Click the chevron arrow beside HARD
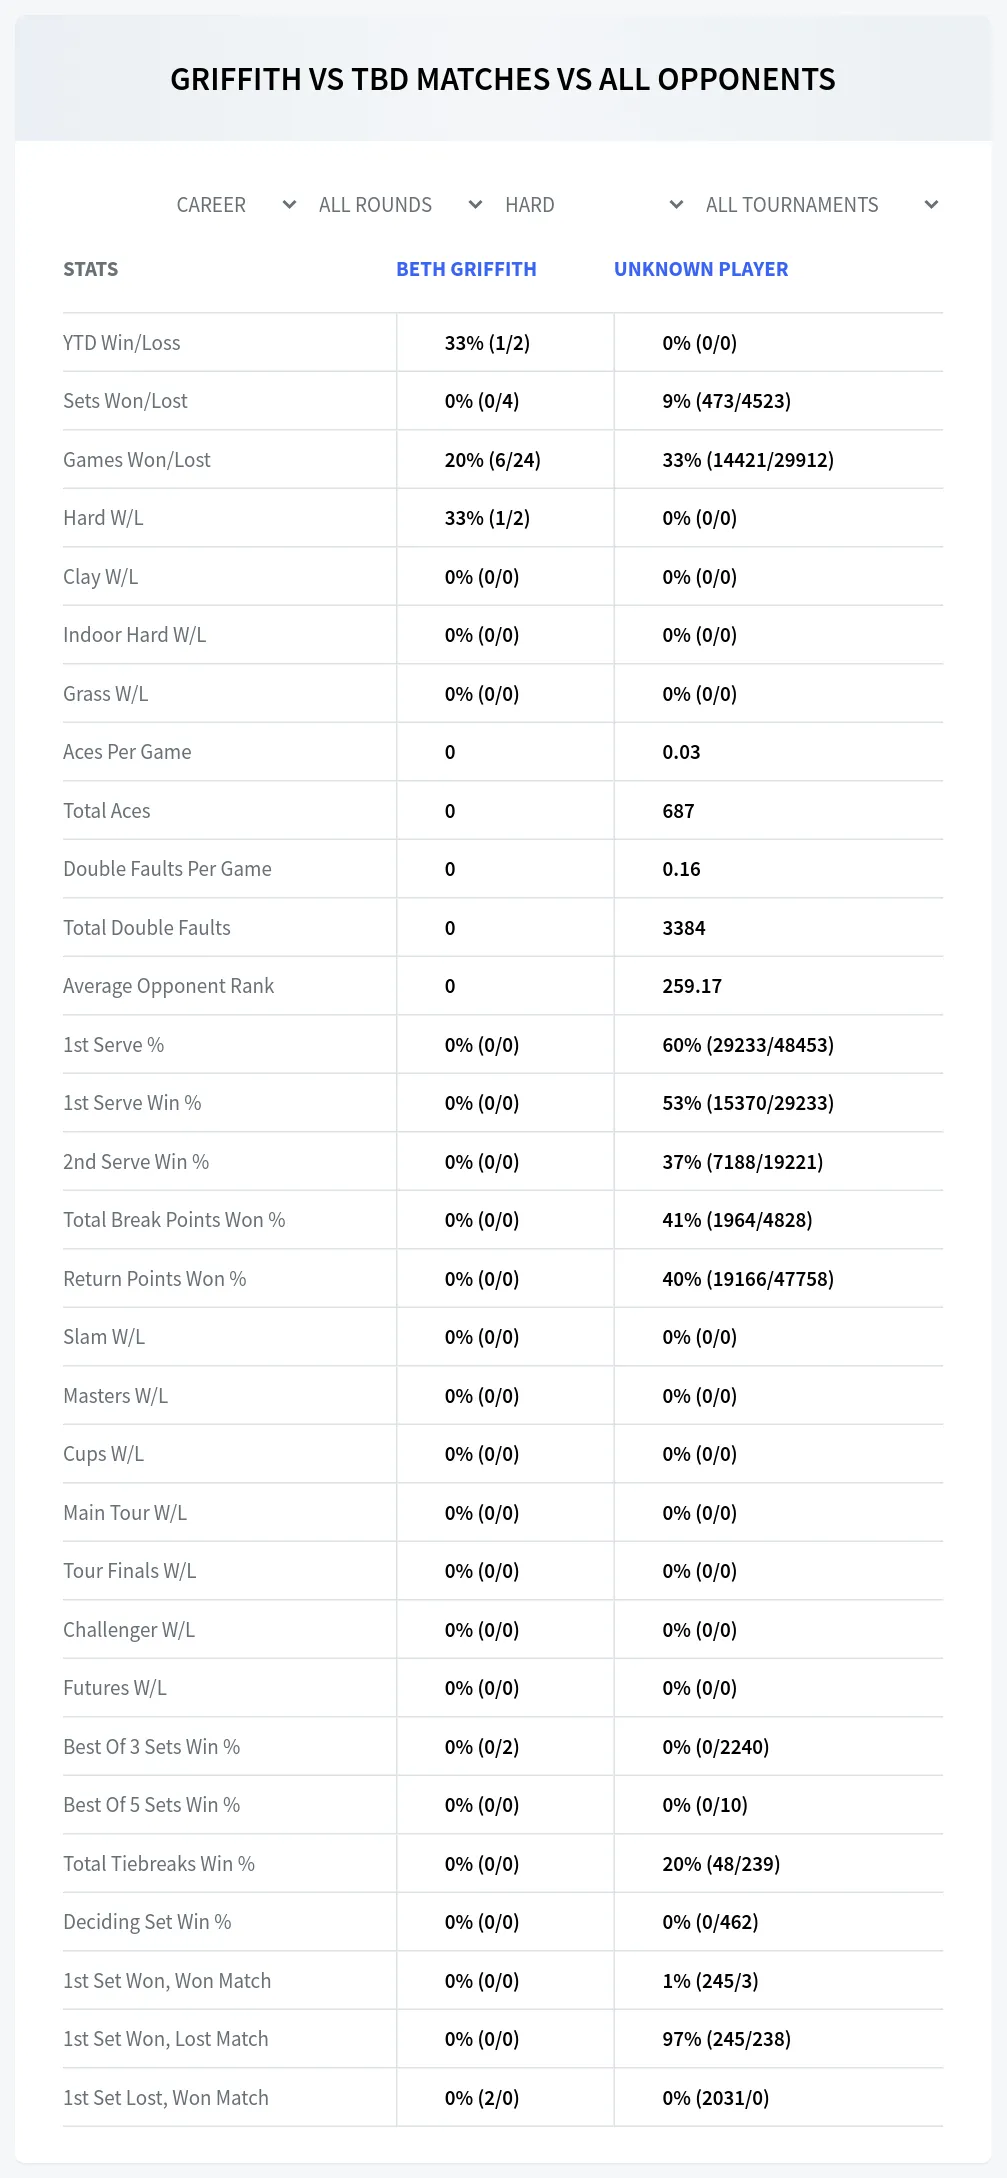 (x=676, y=205)
